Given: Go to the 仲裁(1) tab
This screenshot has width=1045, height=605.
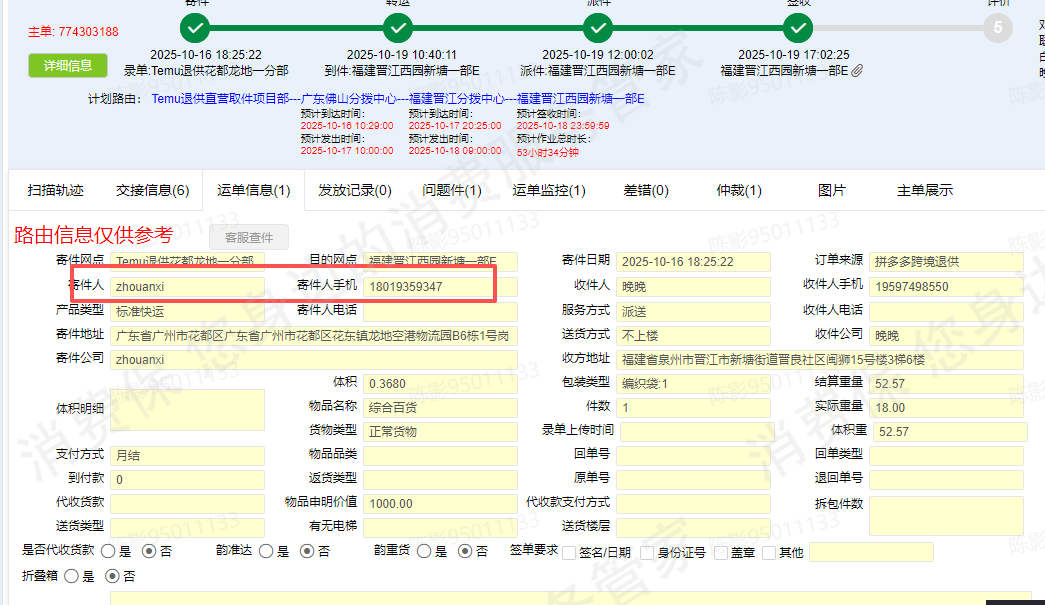Looking at the screenshot, I should point(739,190).
